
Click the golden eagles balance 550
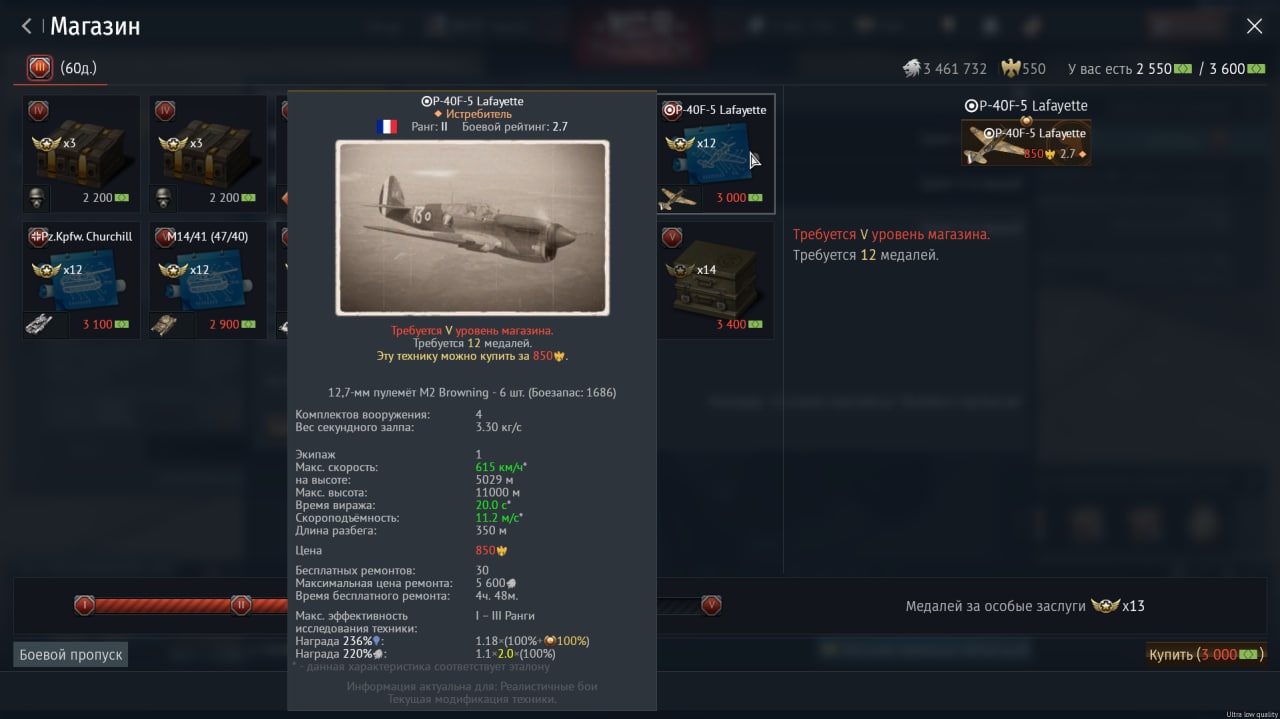(x=1023, y=69)
